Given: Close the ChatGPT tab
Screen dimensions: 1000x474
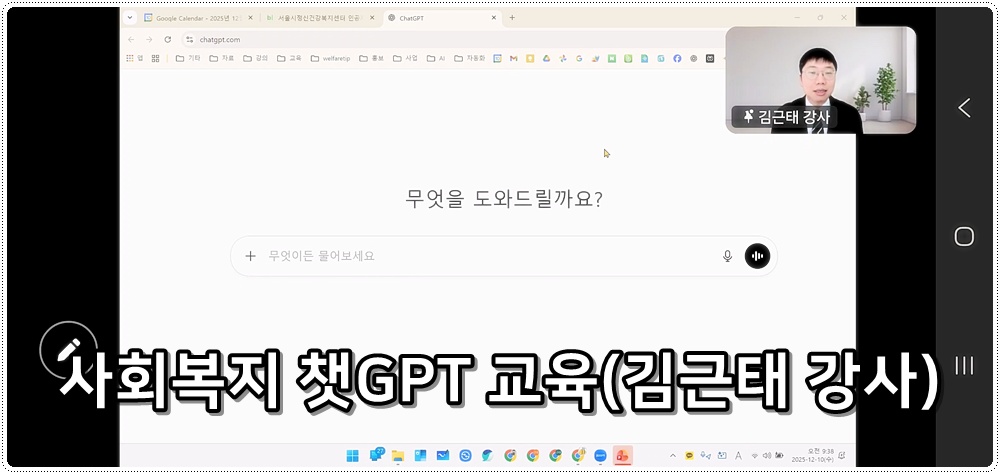Looking at the screenshot, I should tap(494, 18).
